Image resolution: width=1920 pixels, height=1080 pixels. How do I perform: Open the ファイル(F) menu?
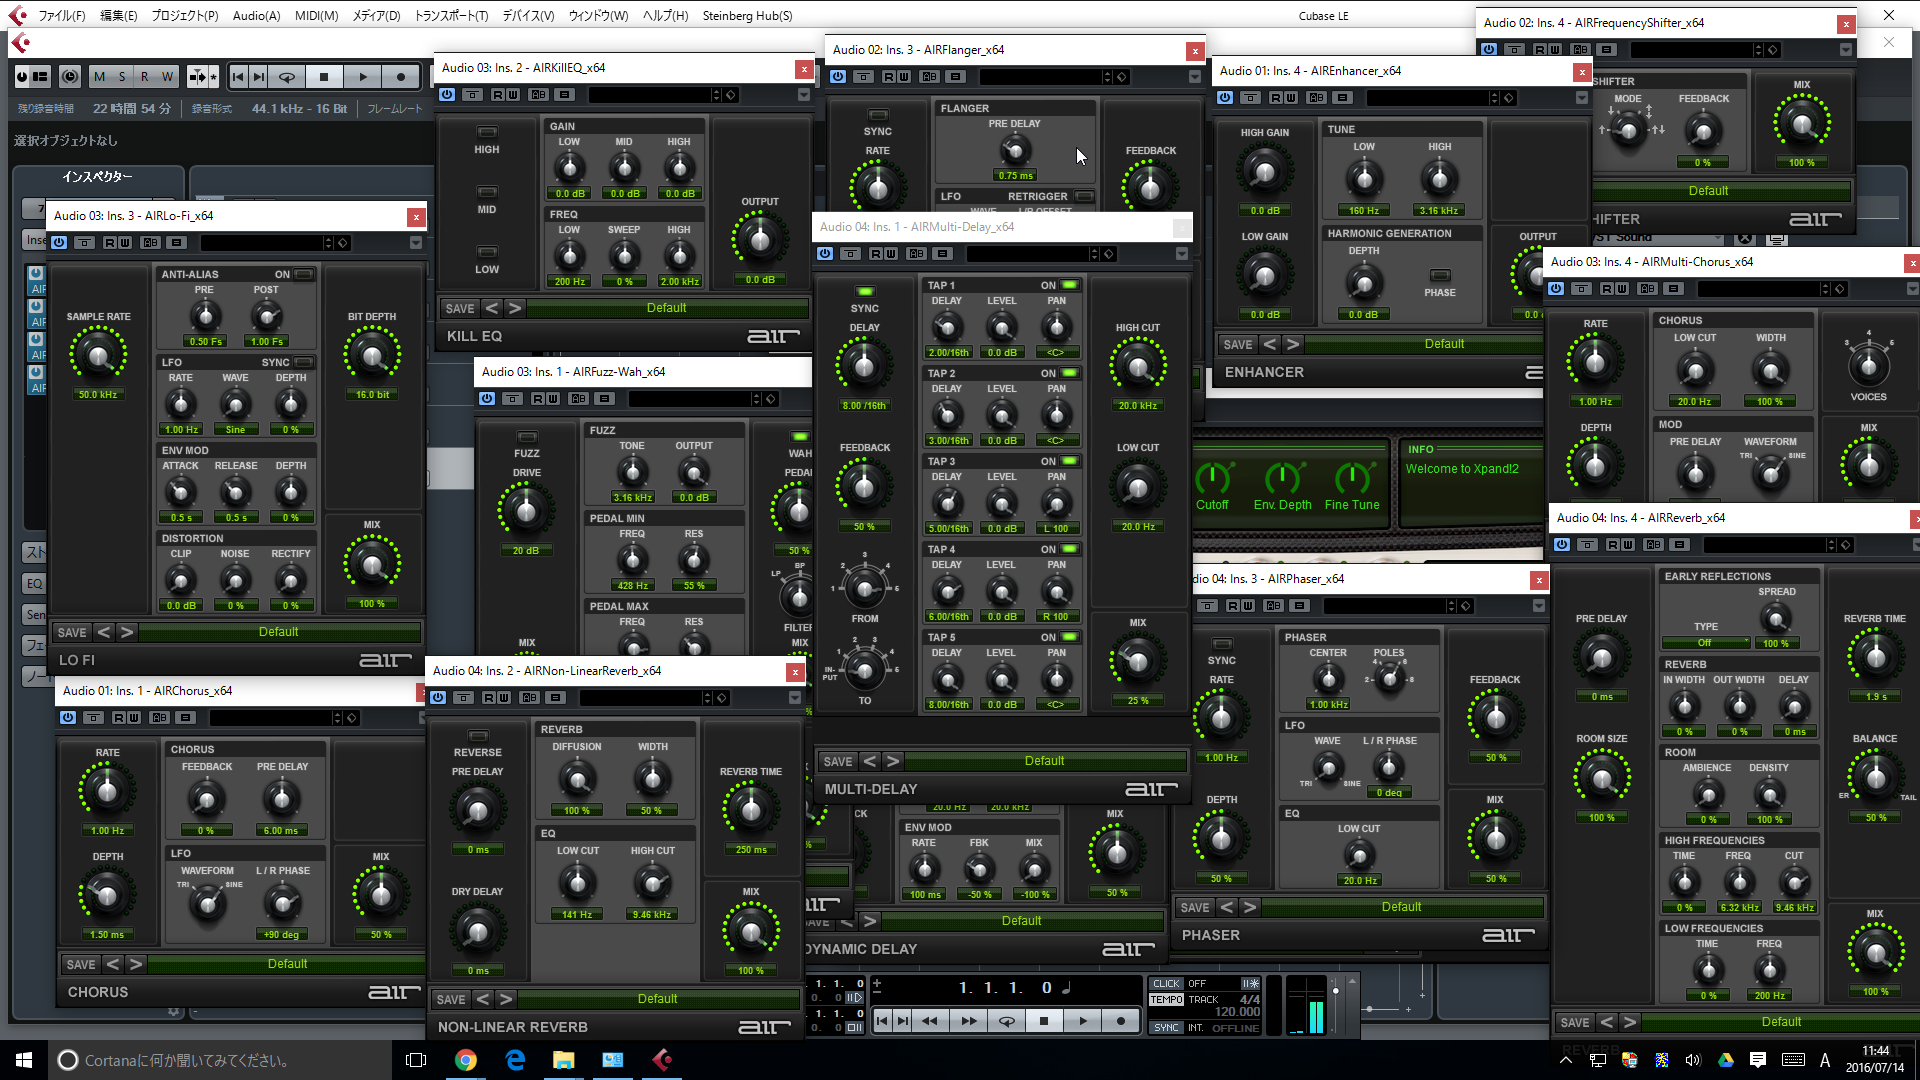tap(62, 15)
